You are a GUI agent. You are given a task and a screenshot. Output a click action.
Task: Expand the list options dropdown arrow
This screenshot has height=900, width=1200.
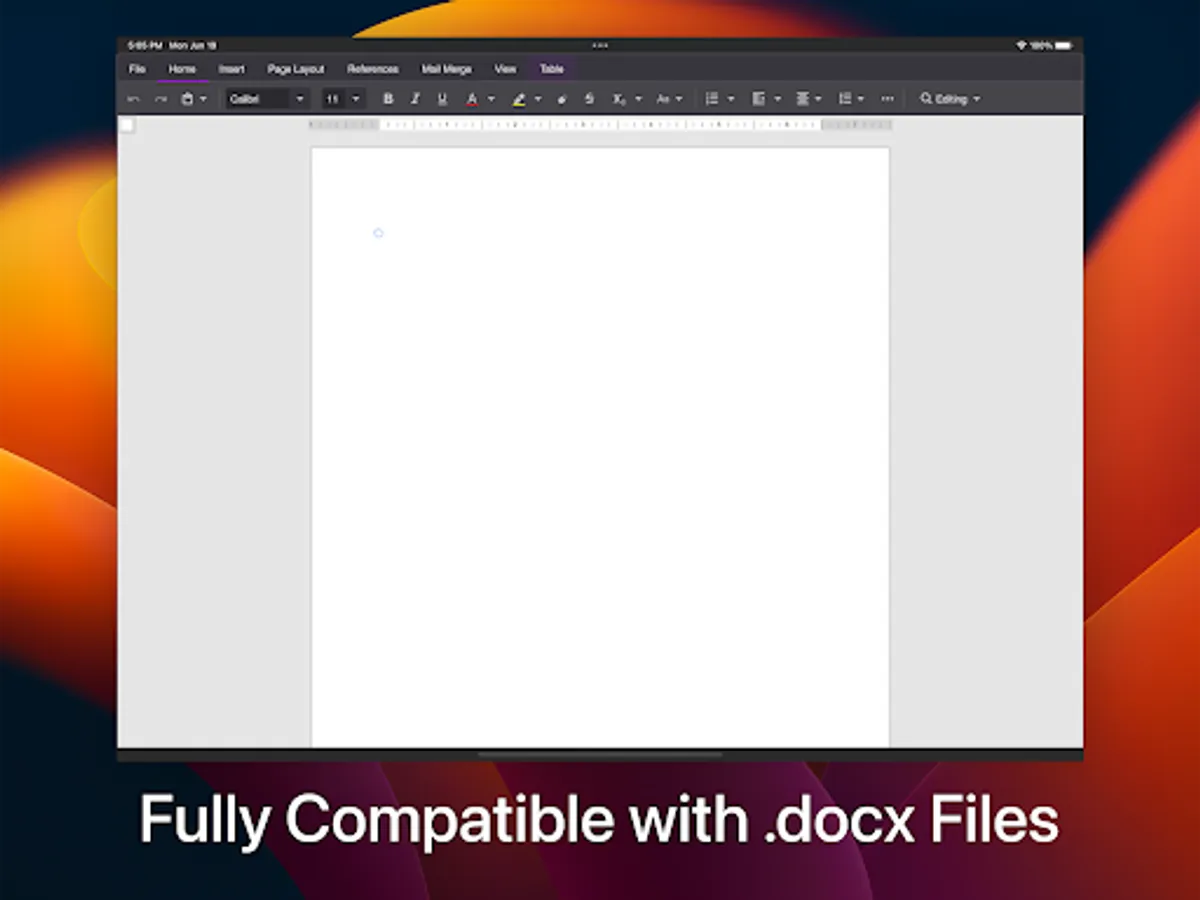731,99
